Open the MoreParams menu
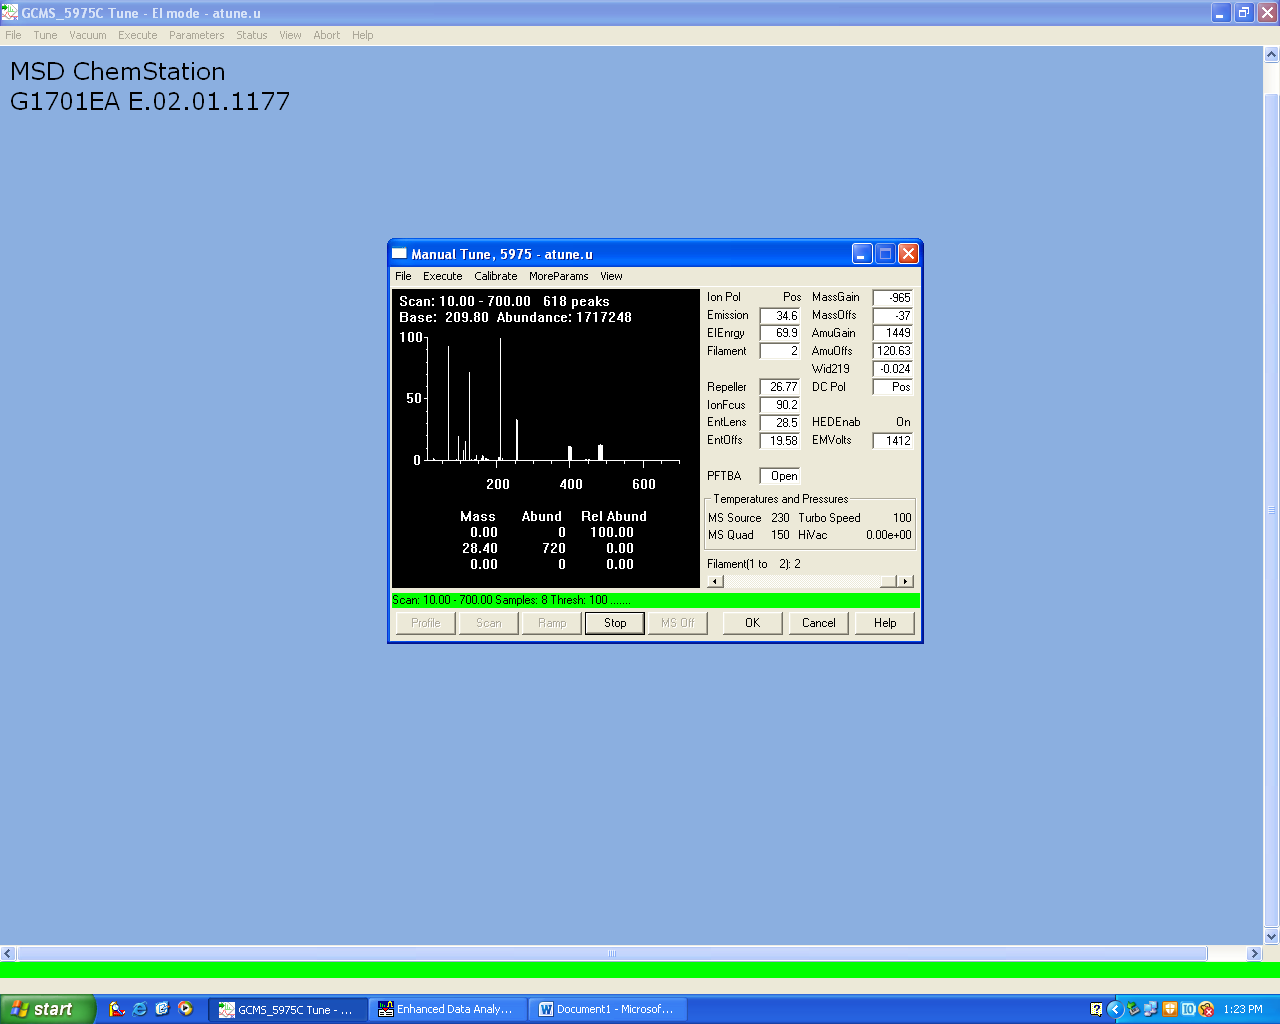The width and height of the screenshot is (1280, 1024). (x=558, y=276)
